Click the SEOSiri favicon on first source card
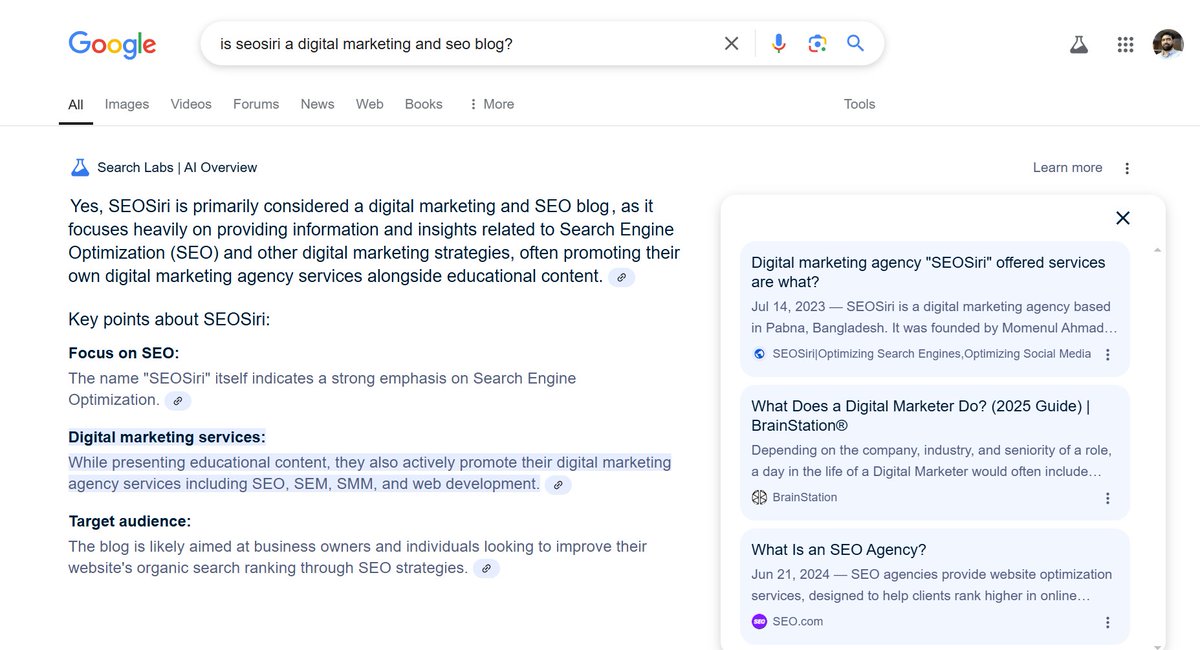Viewport: 1200px width, 650px height. pyautogui.click(x=758, y=353)
